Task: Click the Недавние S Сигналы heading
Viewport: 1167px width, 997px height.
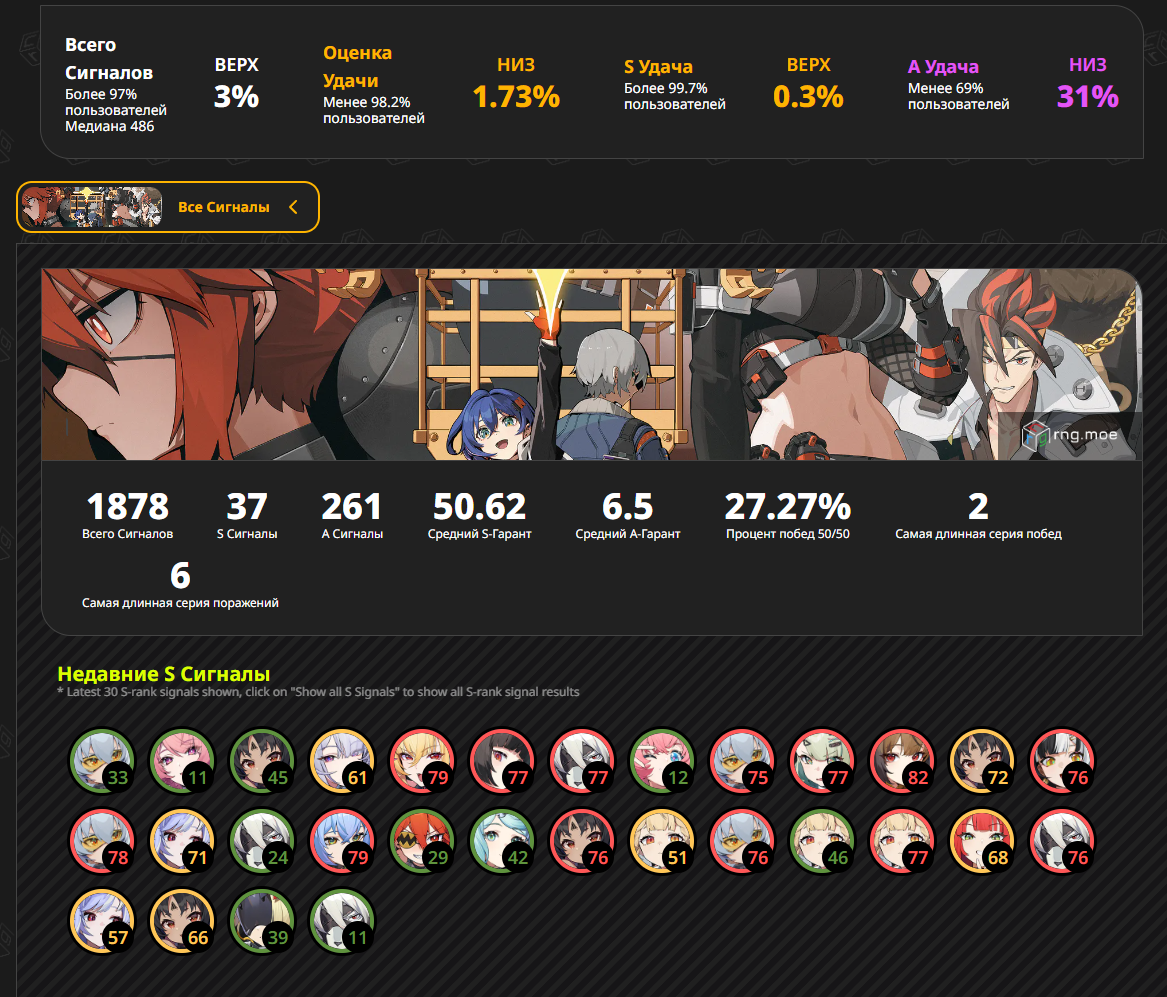Action: [x=164, y=673]
